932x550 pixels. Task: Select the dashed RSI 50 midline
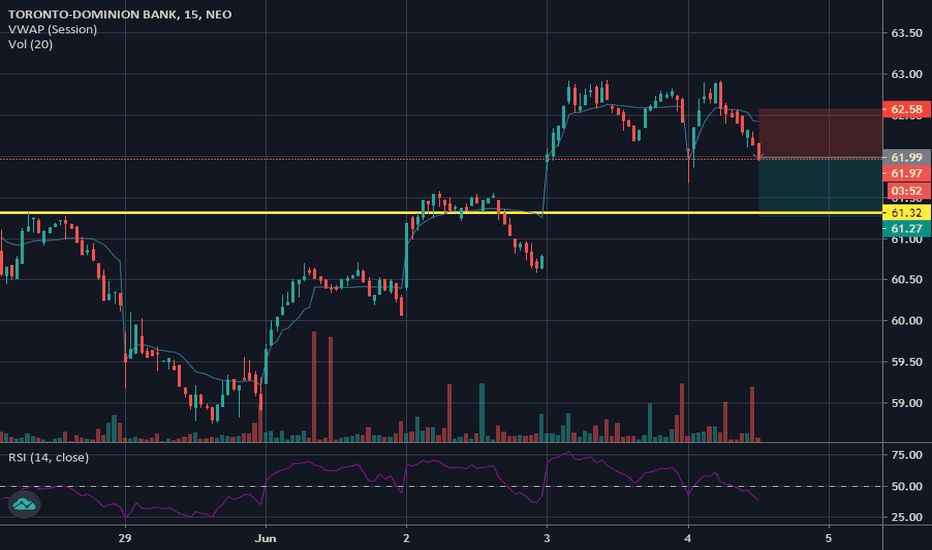pos(442,486)
